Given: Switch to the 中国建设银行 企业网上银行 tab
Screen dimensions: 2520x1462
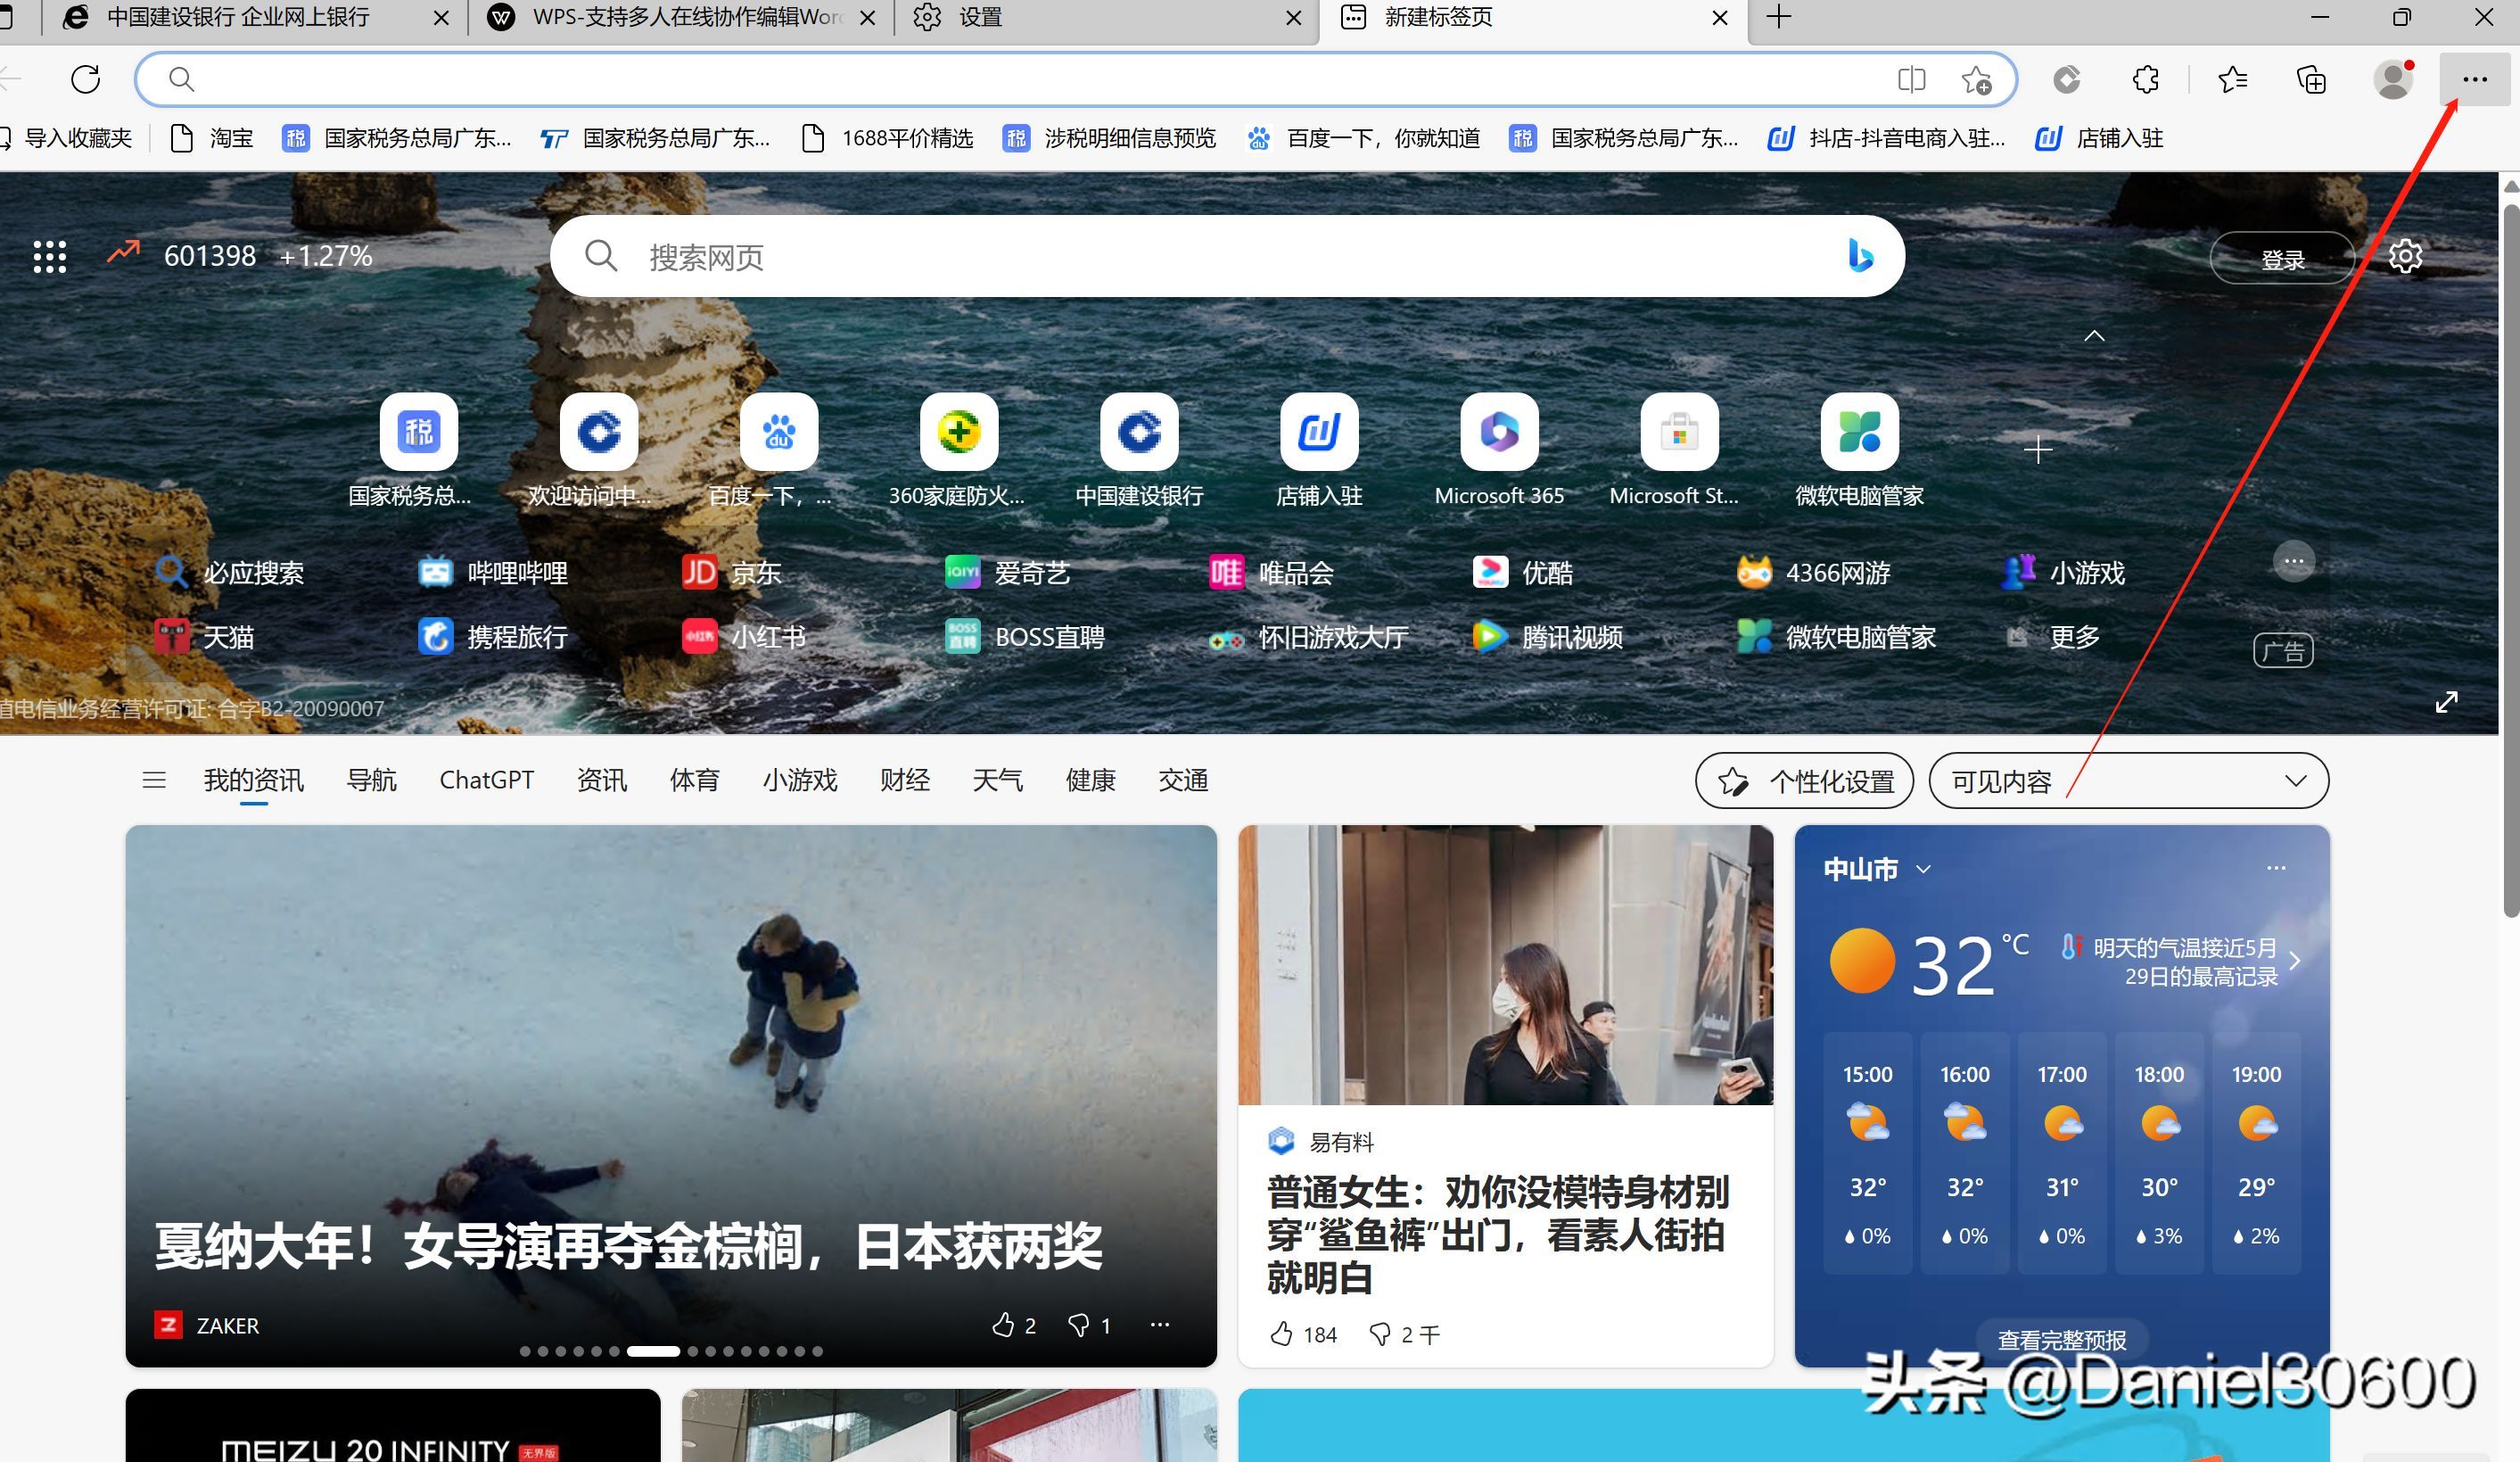Looking at the screenshot, I should 238,18.
